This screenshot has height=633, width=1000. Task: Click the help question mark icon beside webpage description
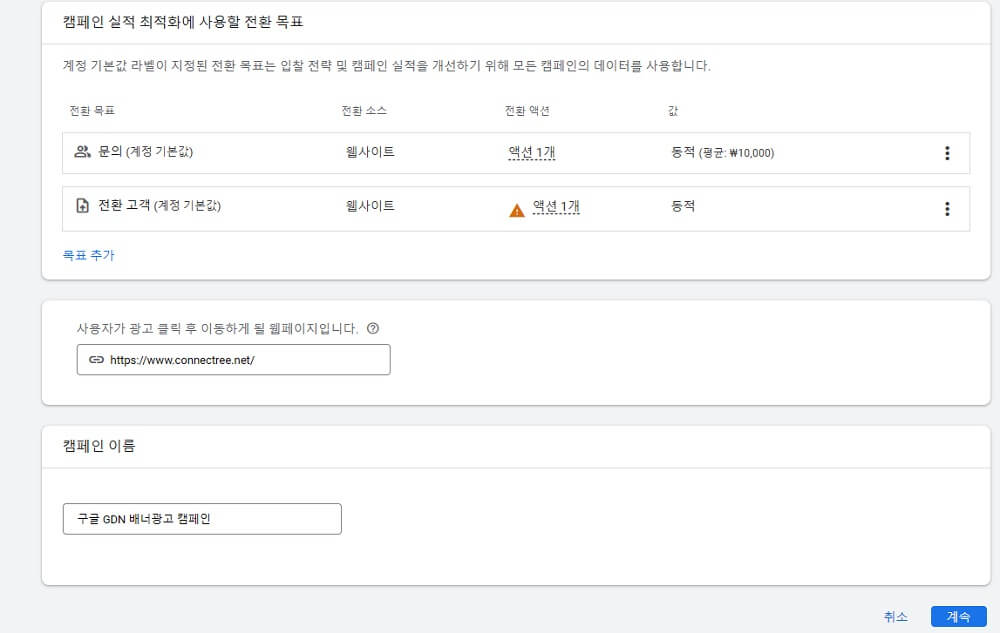tap(373, 328)
